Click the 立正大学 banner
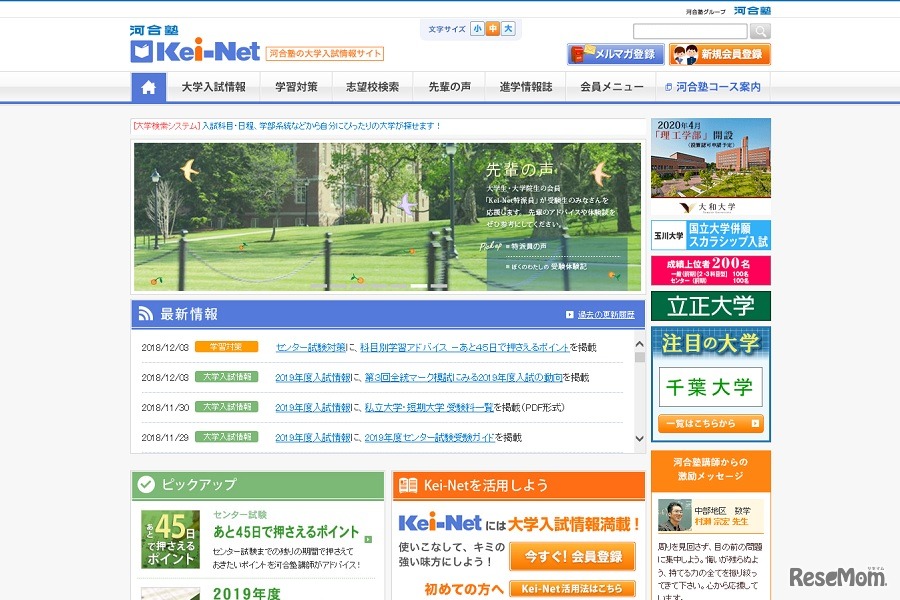The height and width of the screenshot is (600, 900). point(711,306)
